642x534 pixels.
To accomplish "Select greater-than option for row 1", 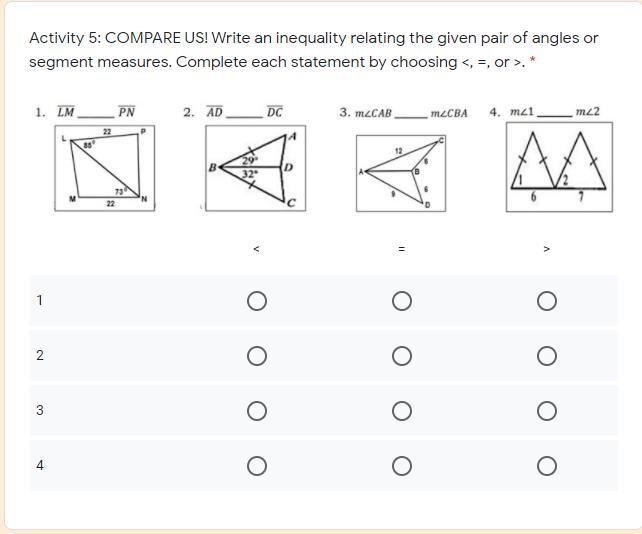I will click(547, 301).
